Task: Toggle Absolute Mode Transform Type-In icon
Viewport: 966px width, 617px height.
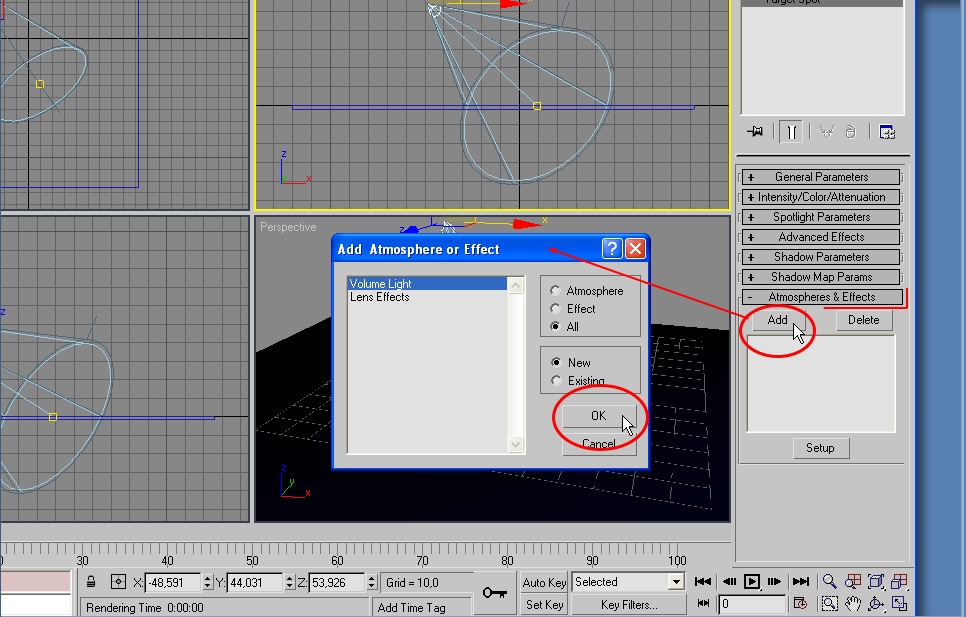Action: (x=118, y=581)
